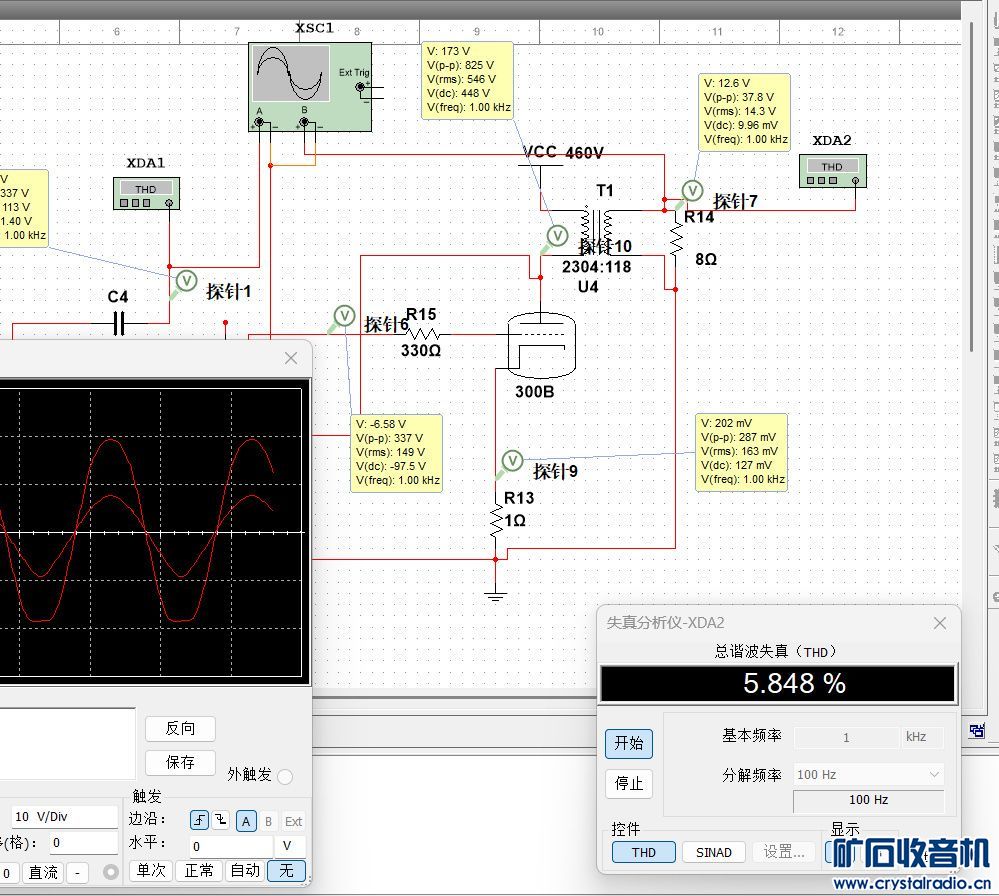Switch analyzer to THD mode
This screenshot has height=896, width=999.
pos(643,852)
